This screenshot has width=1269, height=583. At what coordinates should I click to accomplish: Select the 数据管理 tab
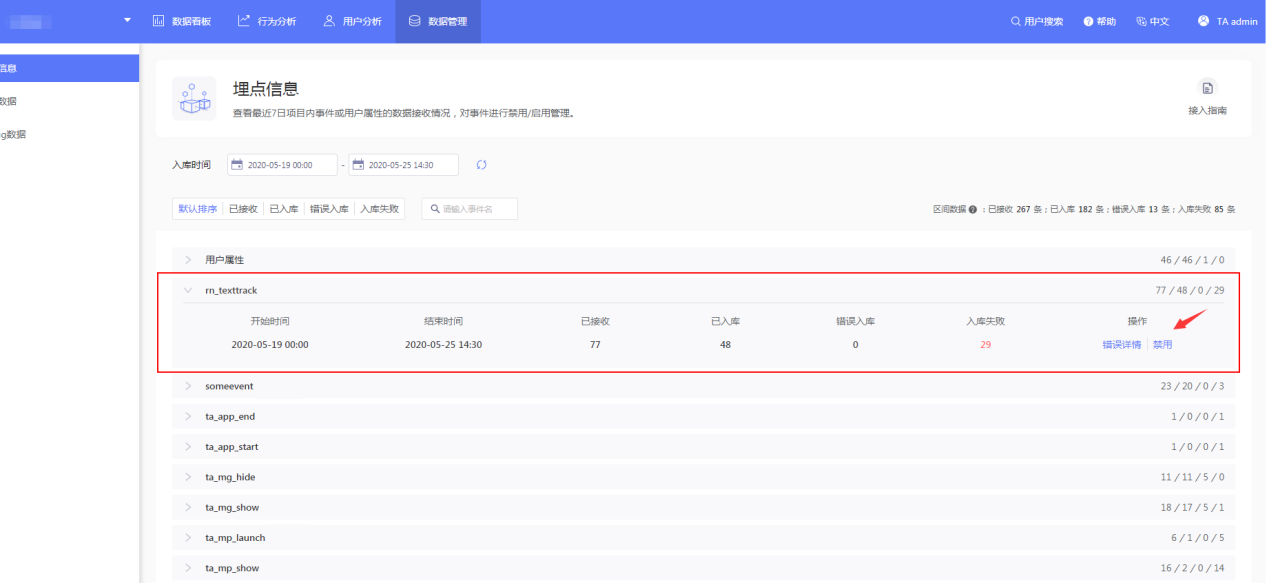click(438, 21)
